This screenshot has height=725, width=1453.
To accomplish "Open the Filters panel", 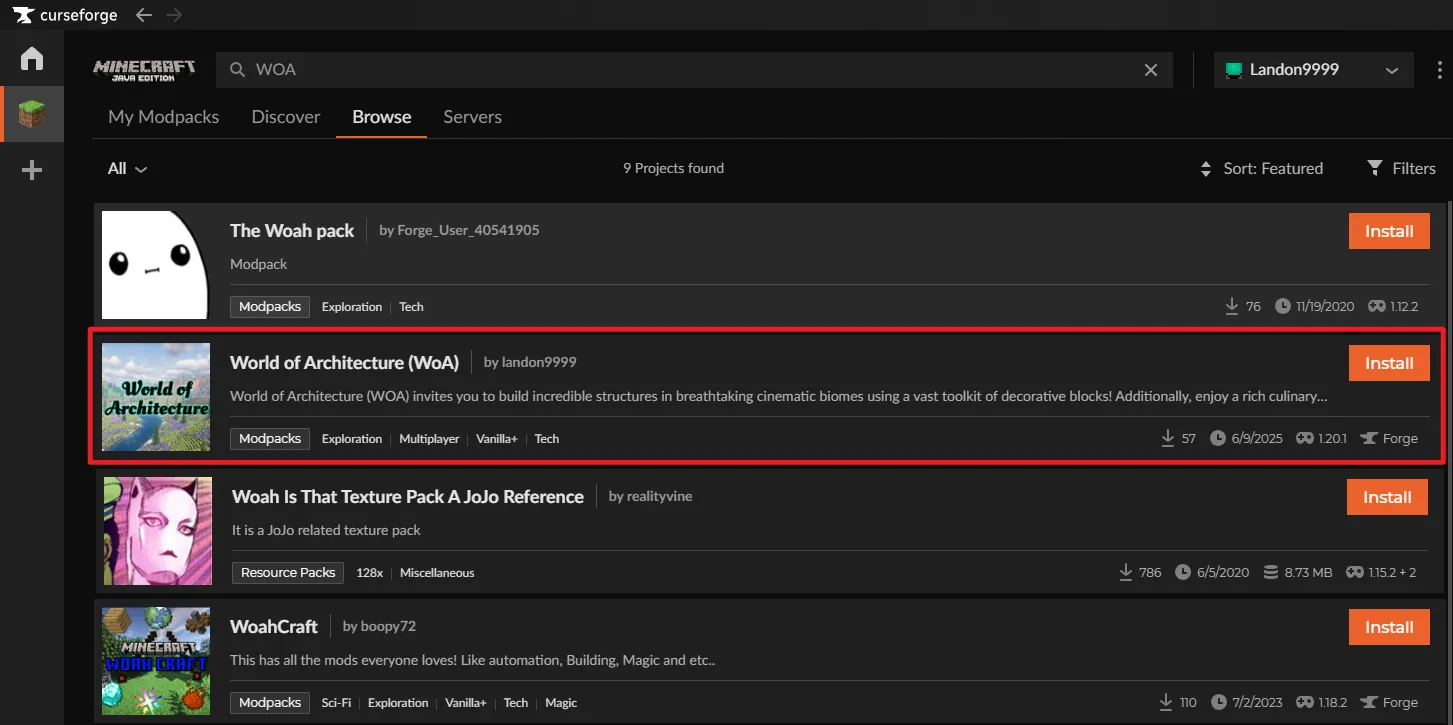I will 1402,168.
